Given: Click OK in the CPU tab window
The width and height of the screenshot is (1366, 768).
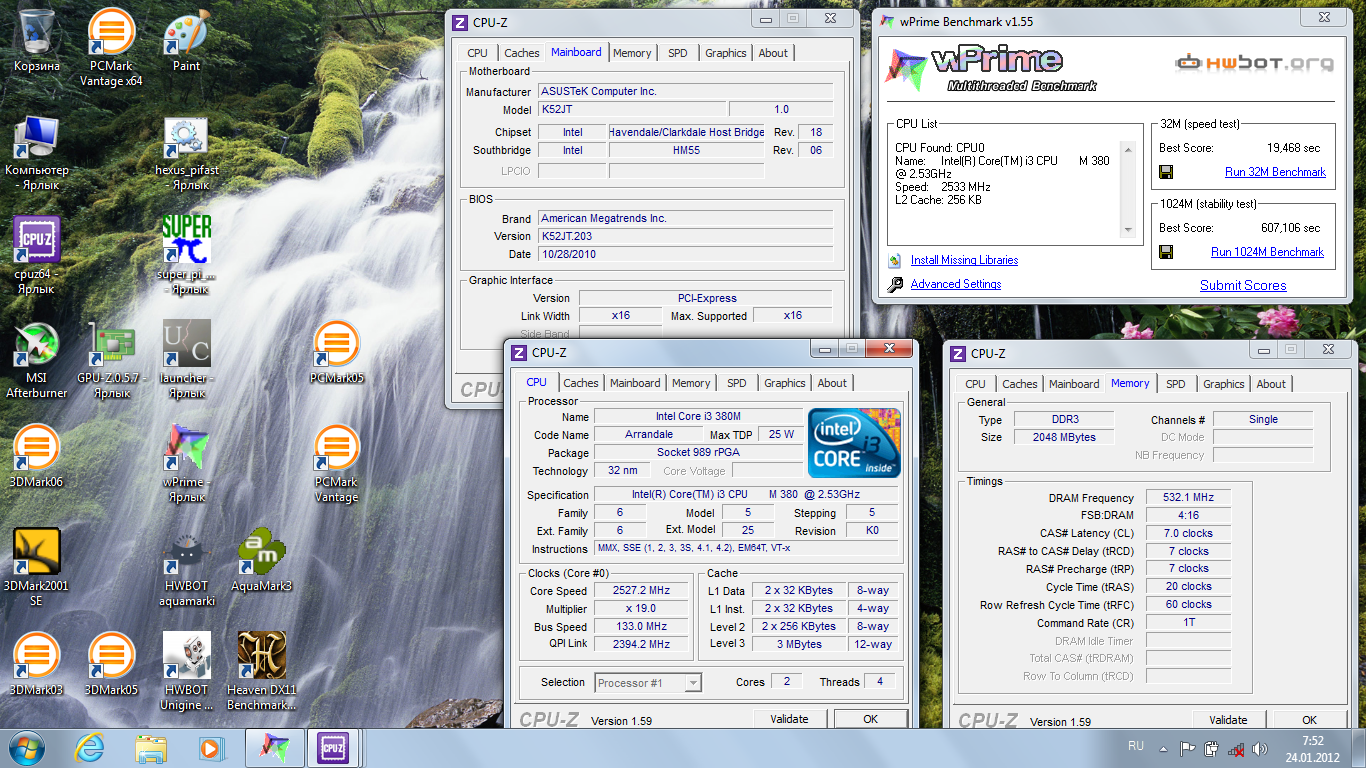Looking at the screenshot, I should tap(870, 719).
